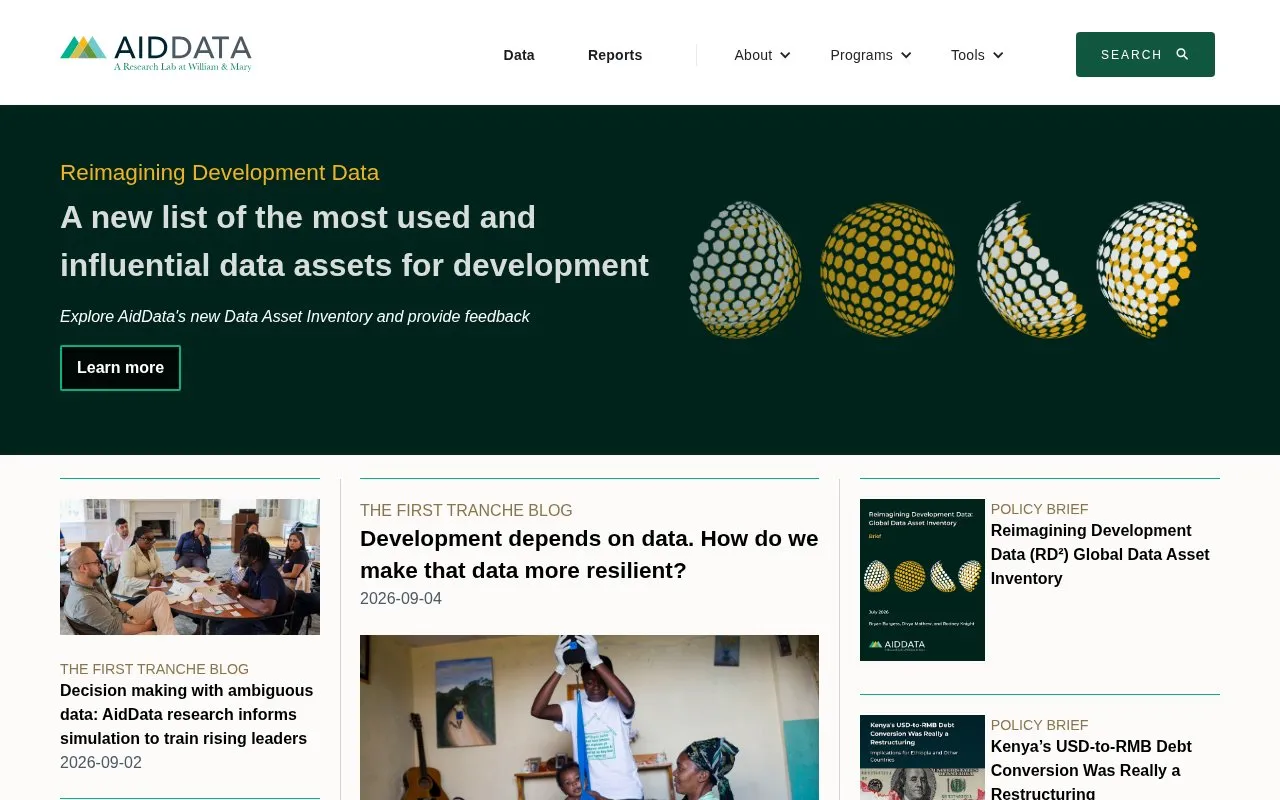Click the magnifier icon in Search button
Screen dimensions: 1280x800
click(1182, 54)
